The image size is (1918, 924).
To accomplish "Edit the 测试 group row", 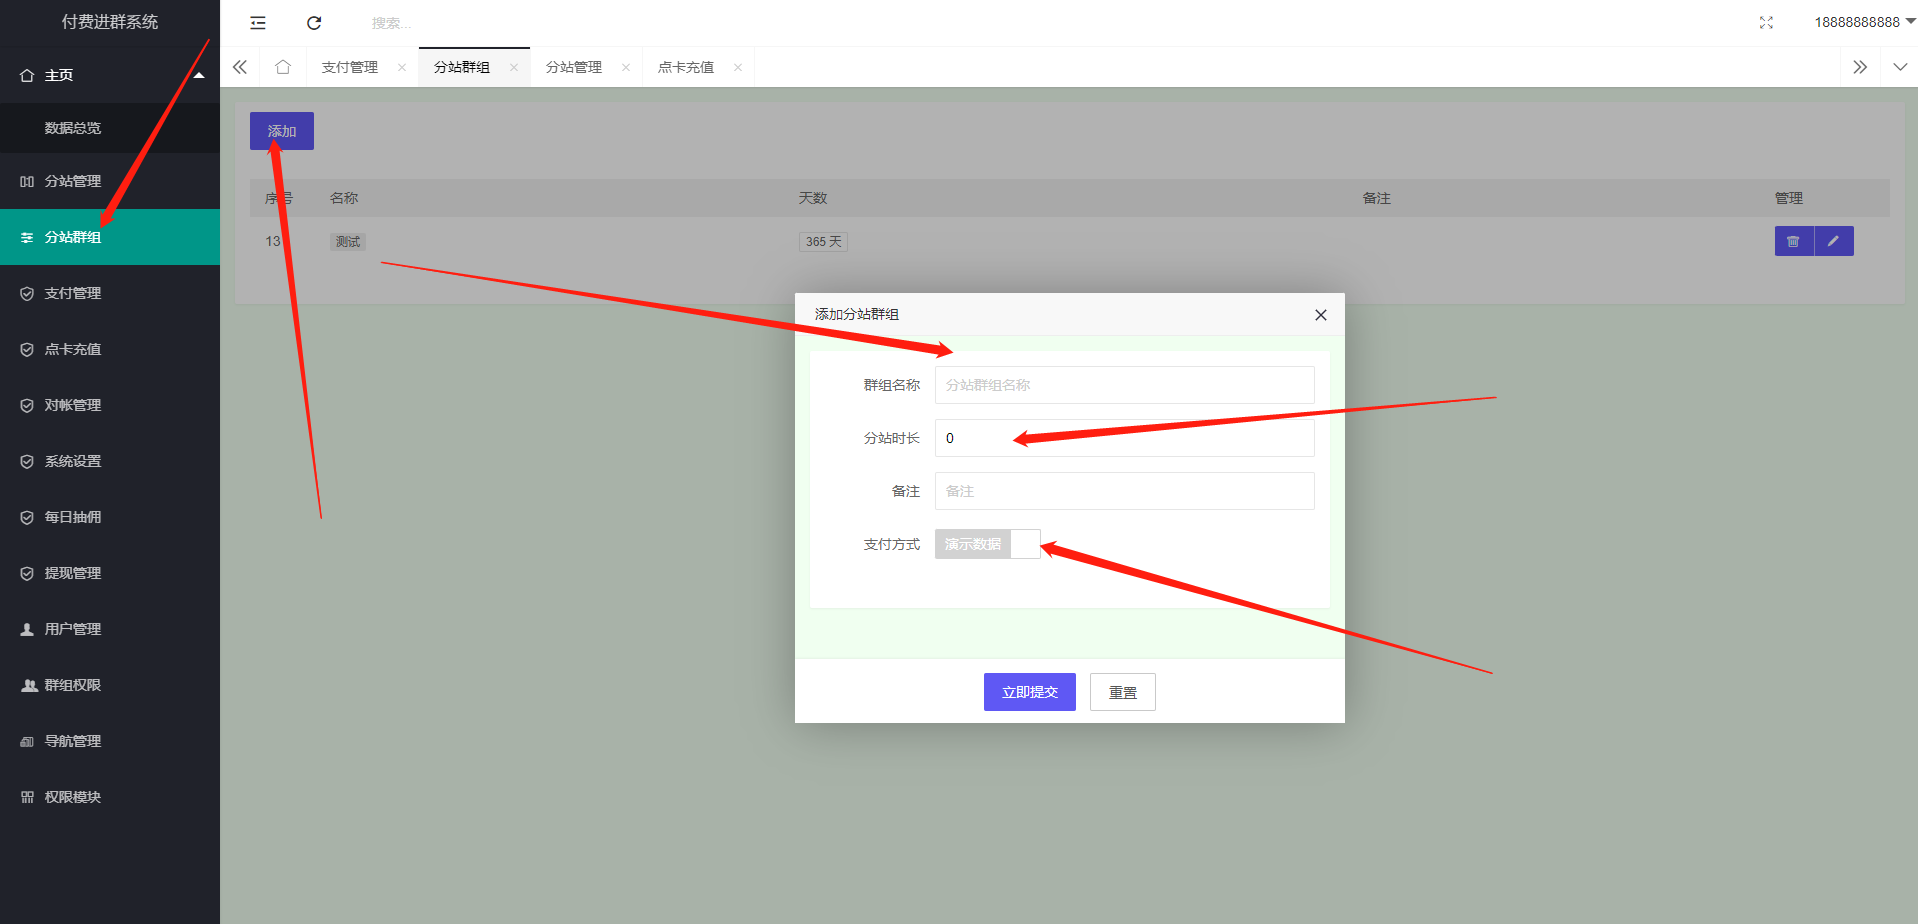I will point(1833,241).
